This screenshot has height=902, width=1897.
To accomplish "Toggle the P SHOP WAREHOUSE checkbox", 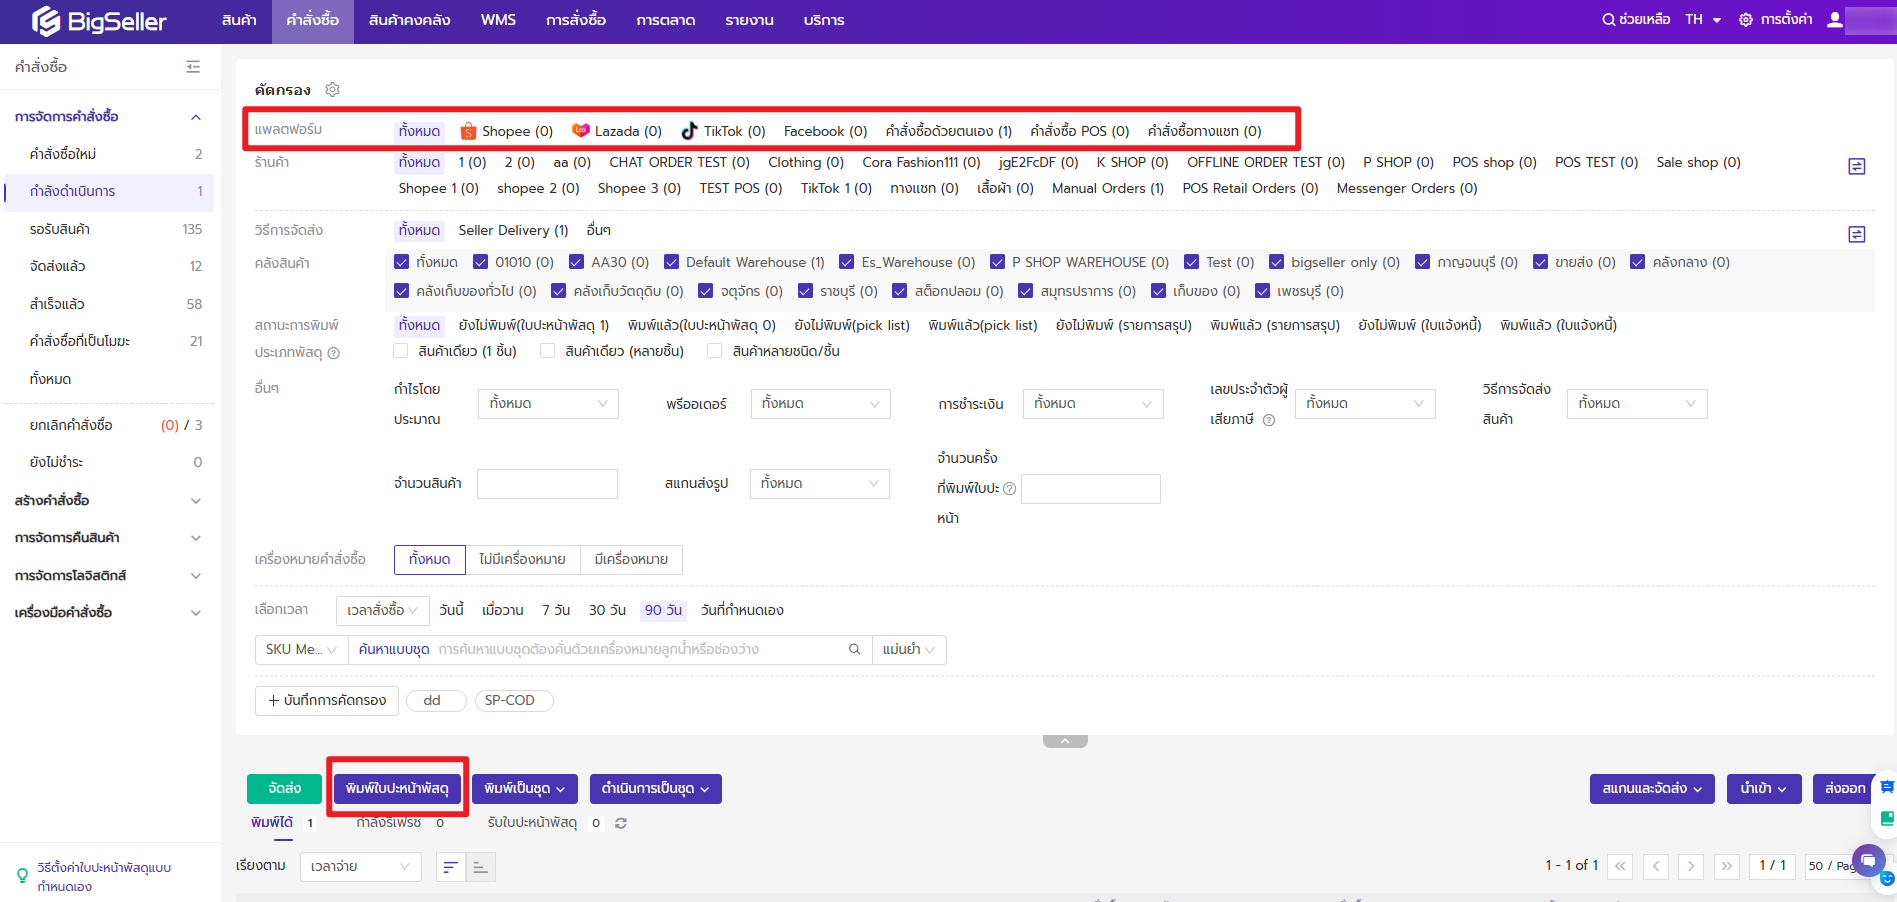I will pos(997,262).
